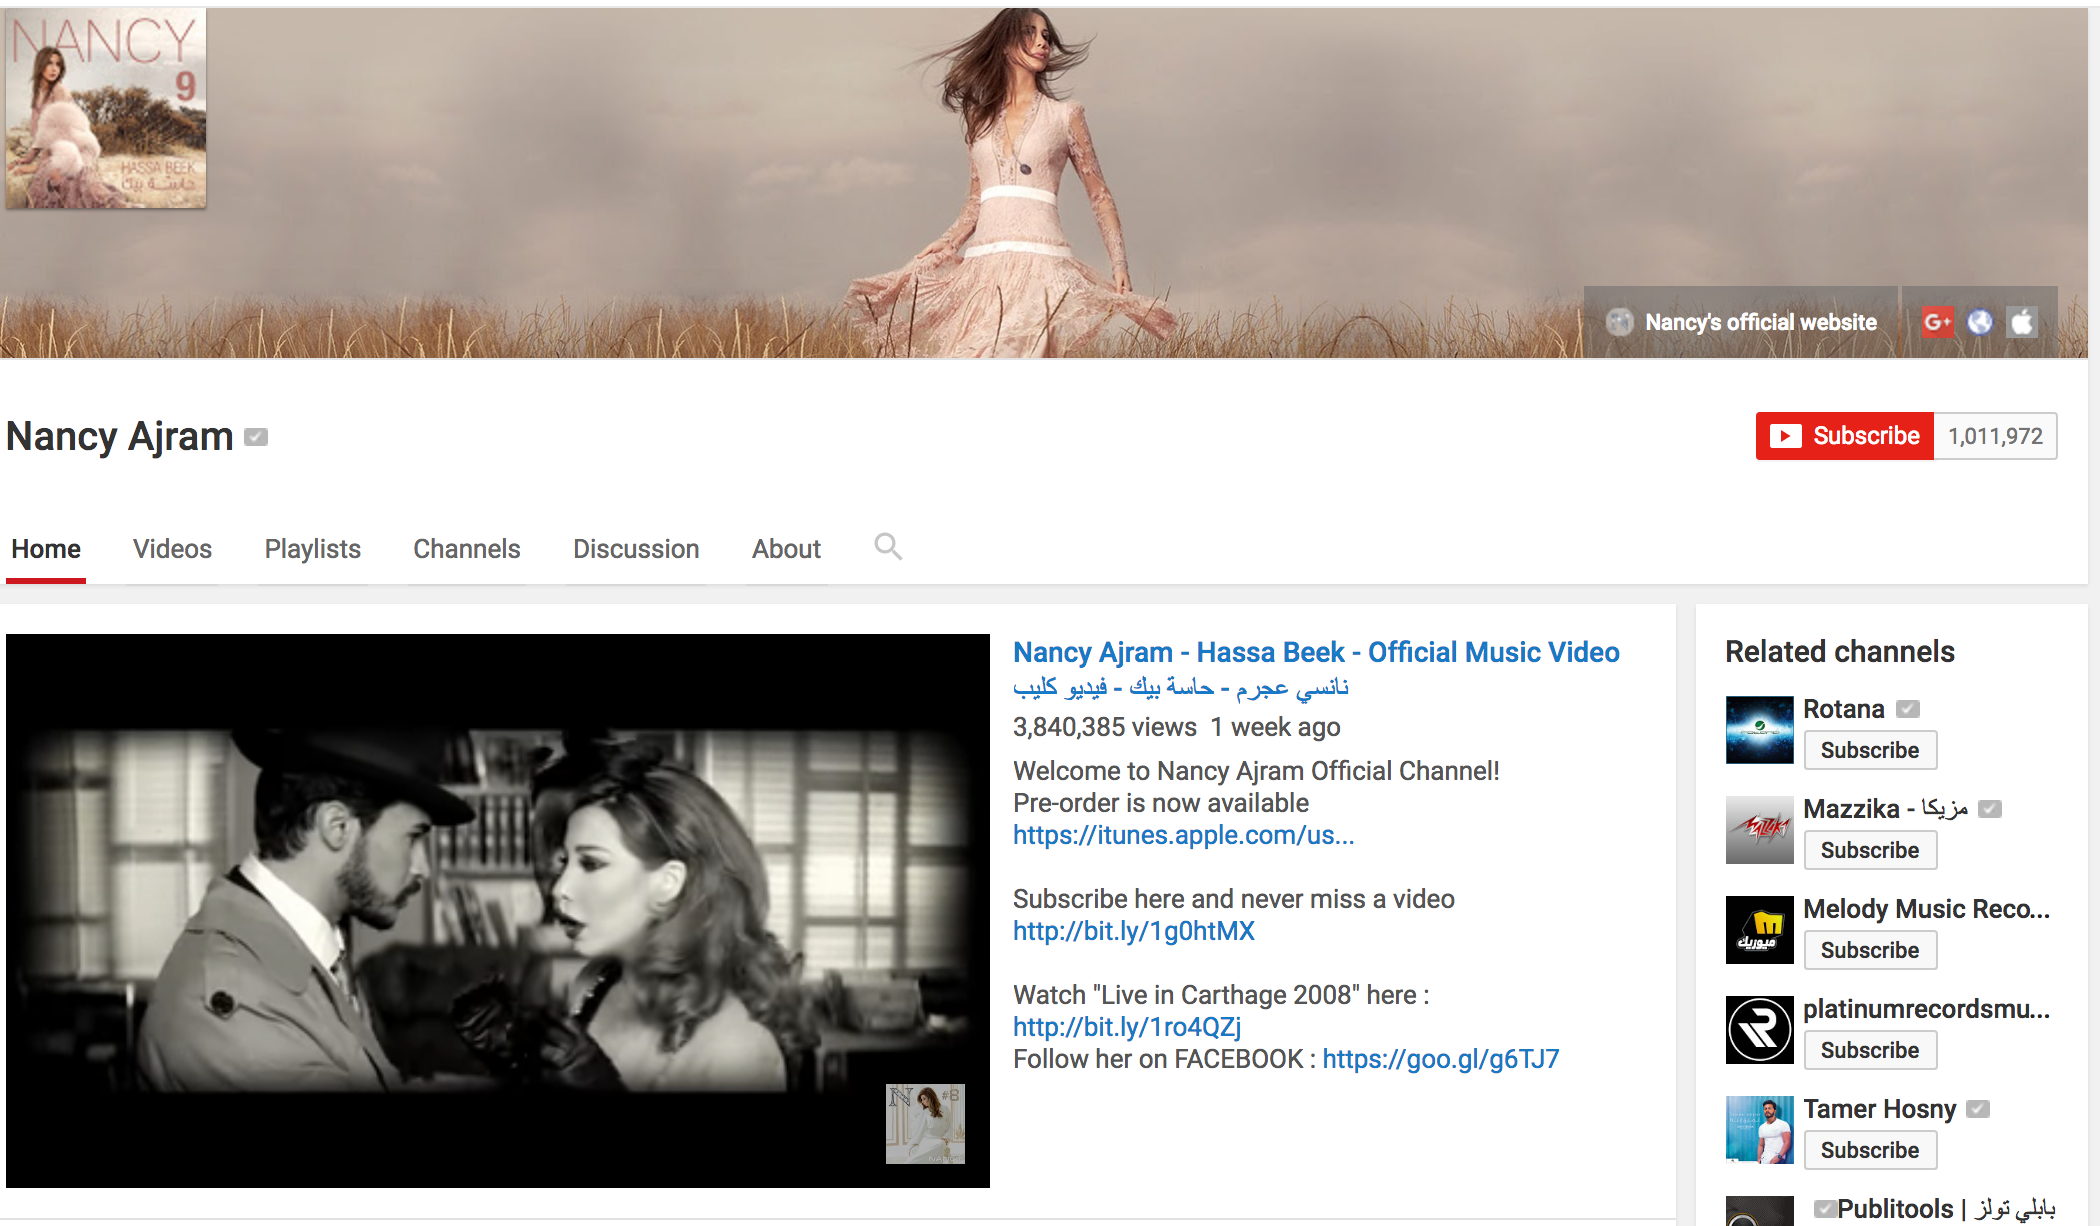Image resolution: width=2100 pixels, height=1226 pixels.
Task: Open the Rotana channel name
Action: pos(1843,709)
